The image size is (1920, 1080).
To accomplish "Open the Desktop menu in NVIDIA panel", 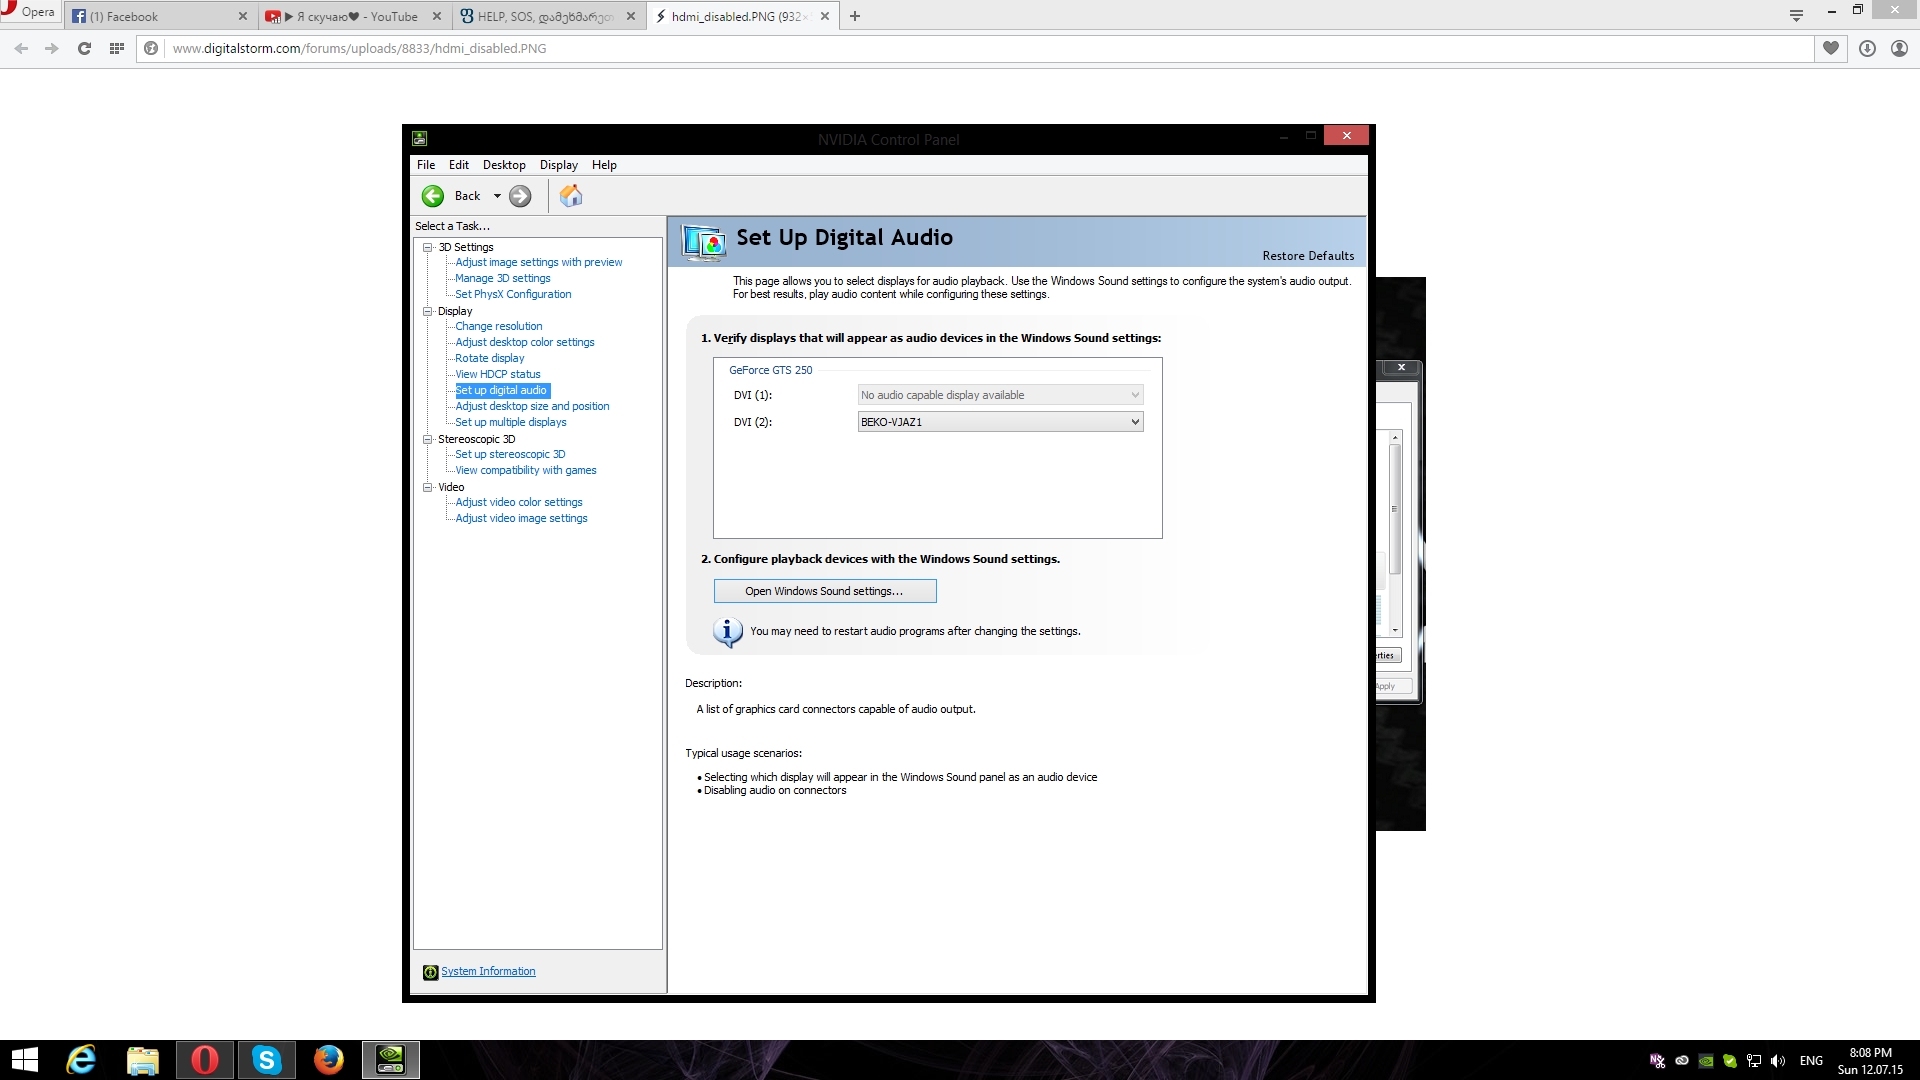I will click(x=504, y=165).
